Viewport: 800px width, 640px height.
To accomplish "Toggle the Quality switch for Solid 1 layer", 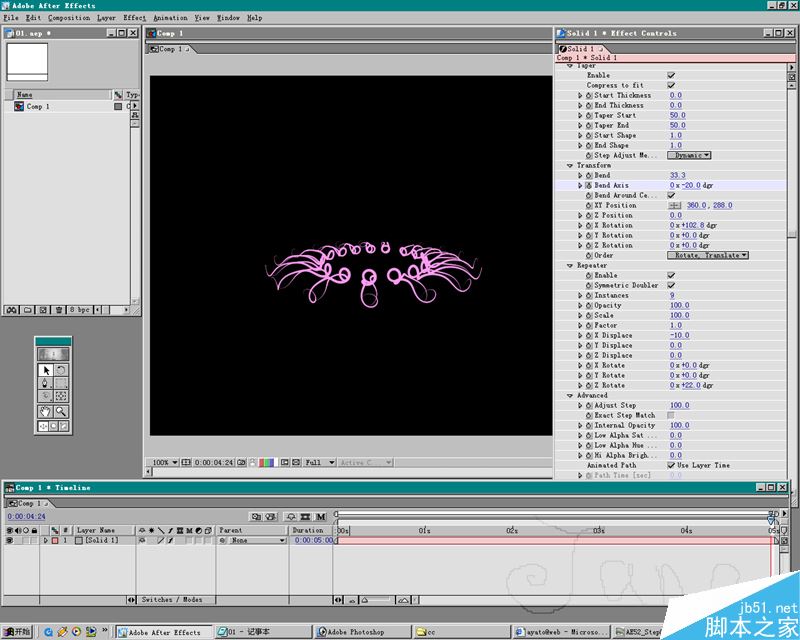I will pos(160,540).
